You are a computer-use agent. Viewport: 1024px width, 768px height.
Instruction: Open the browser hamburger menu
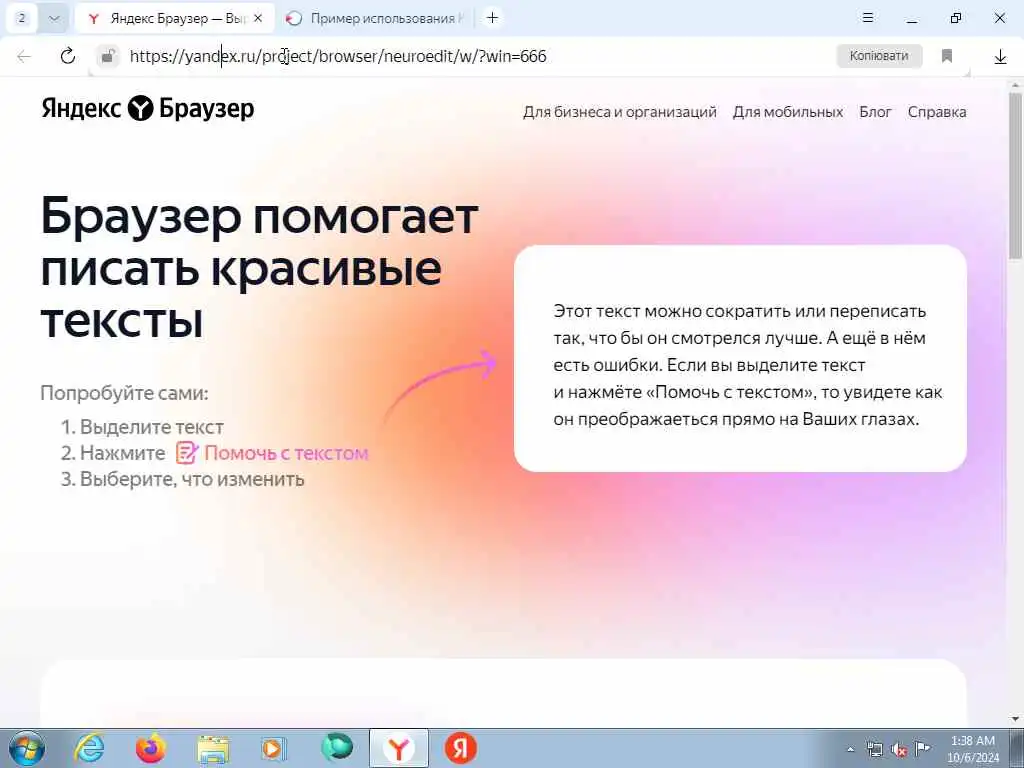868,18
